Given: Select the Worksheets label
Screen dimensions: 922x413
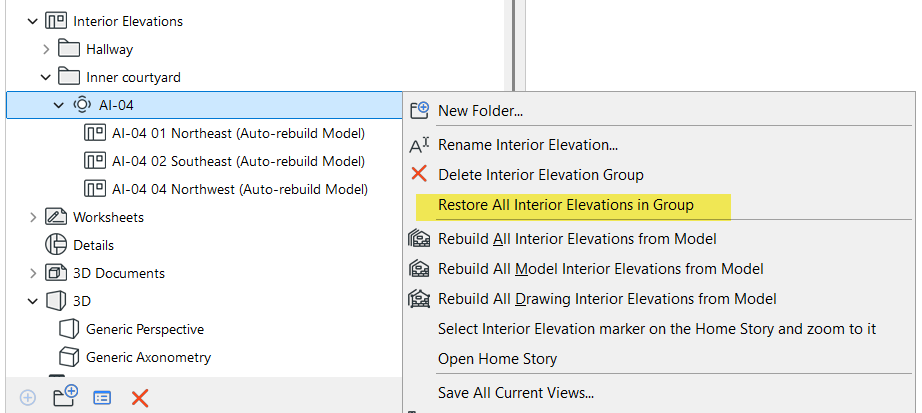Looking at the screenshot, I should click(108, 217).
